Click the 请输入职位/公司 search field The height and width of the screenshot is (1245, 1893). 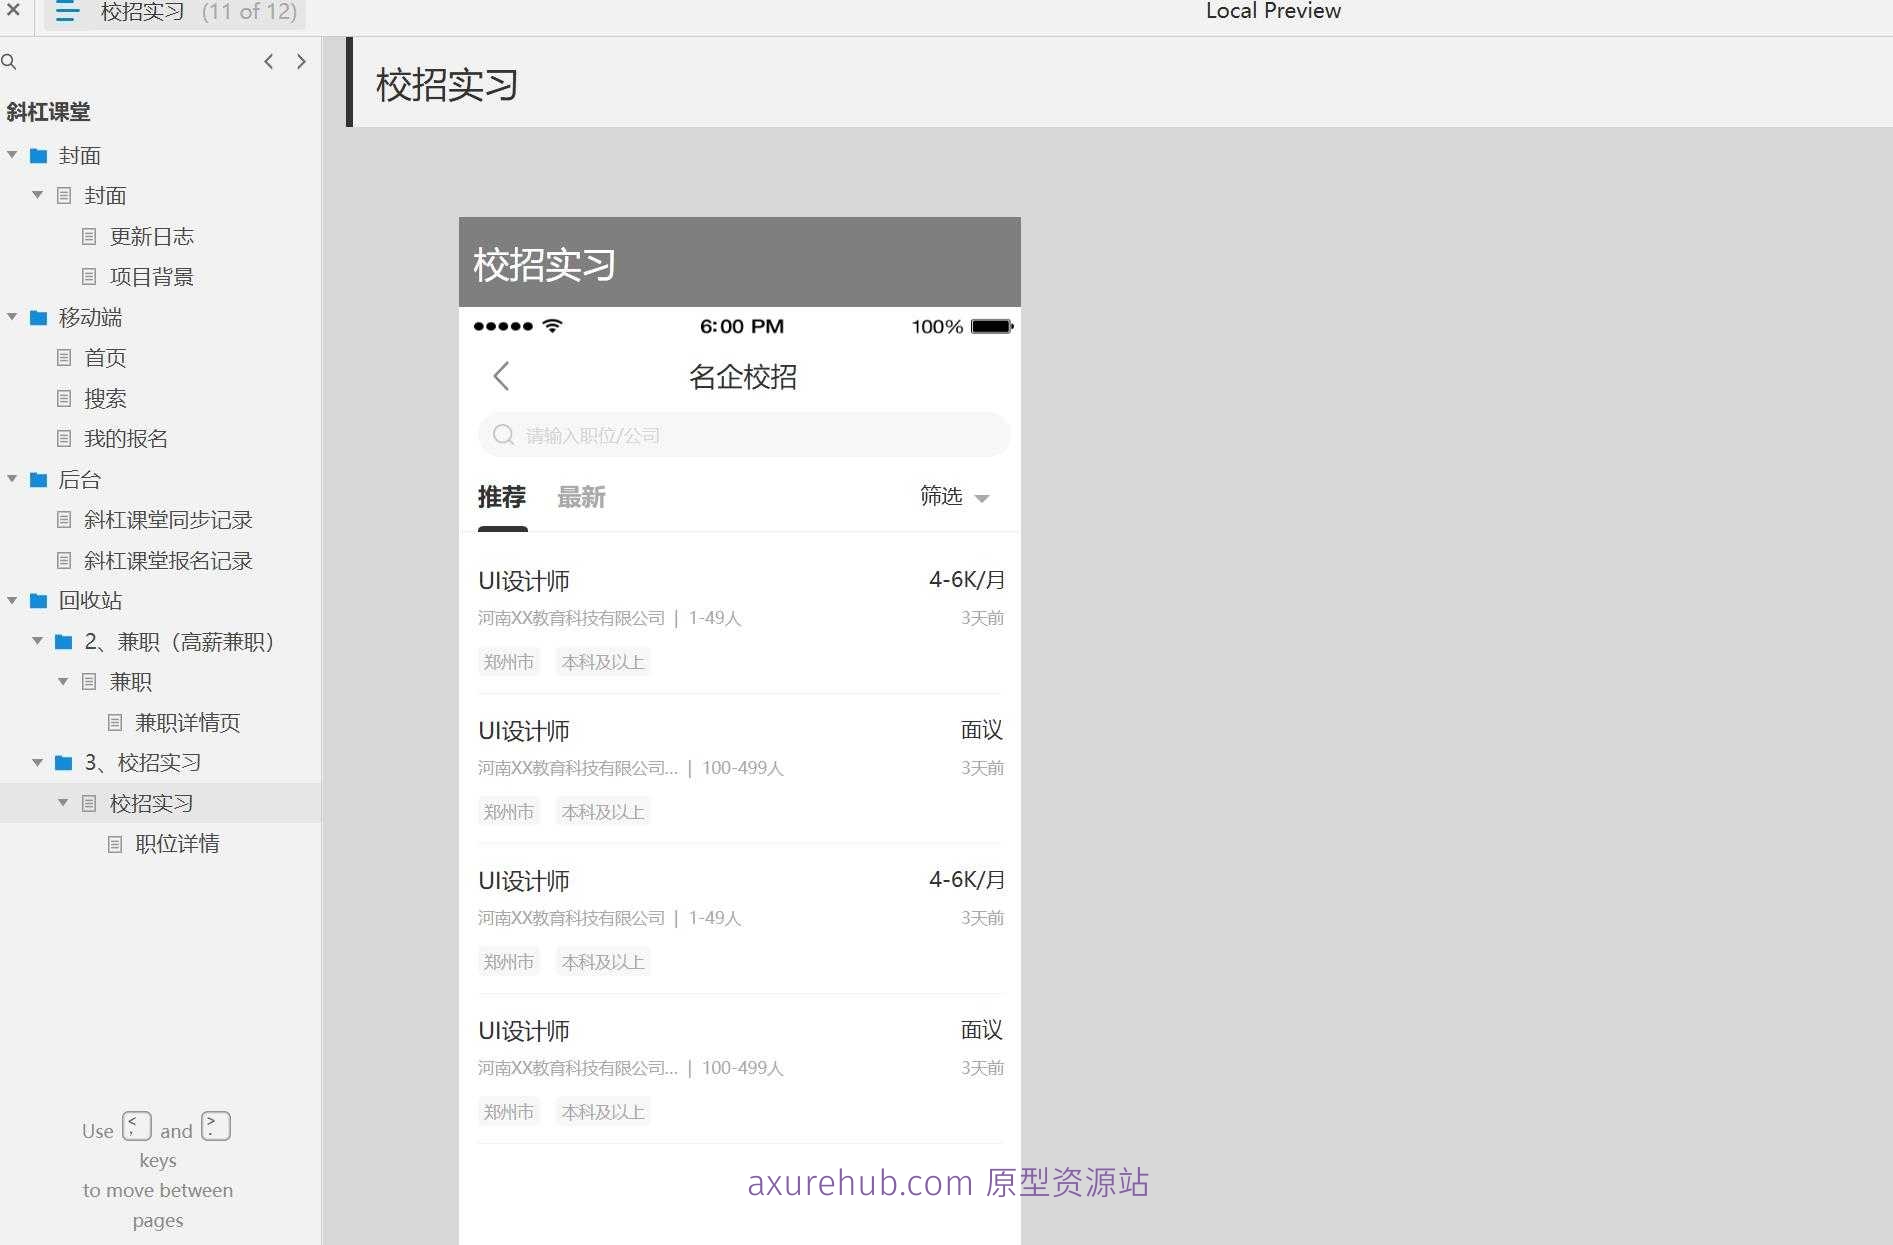pyautogui.click(x=744, y=435)
